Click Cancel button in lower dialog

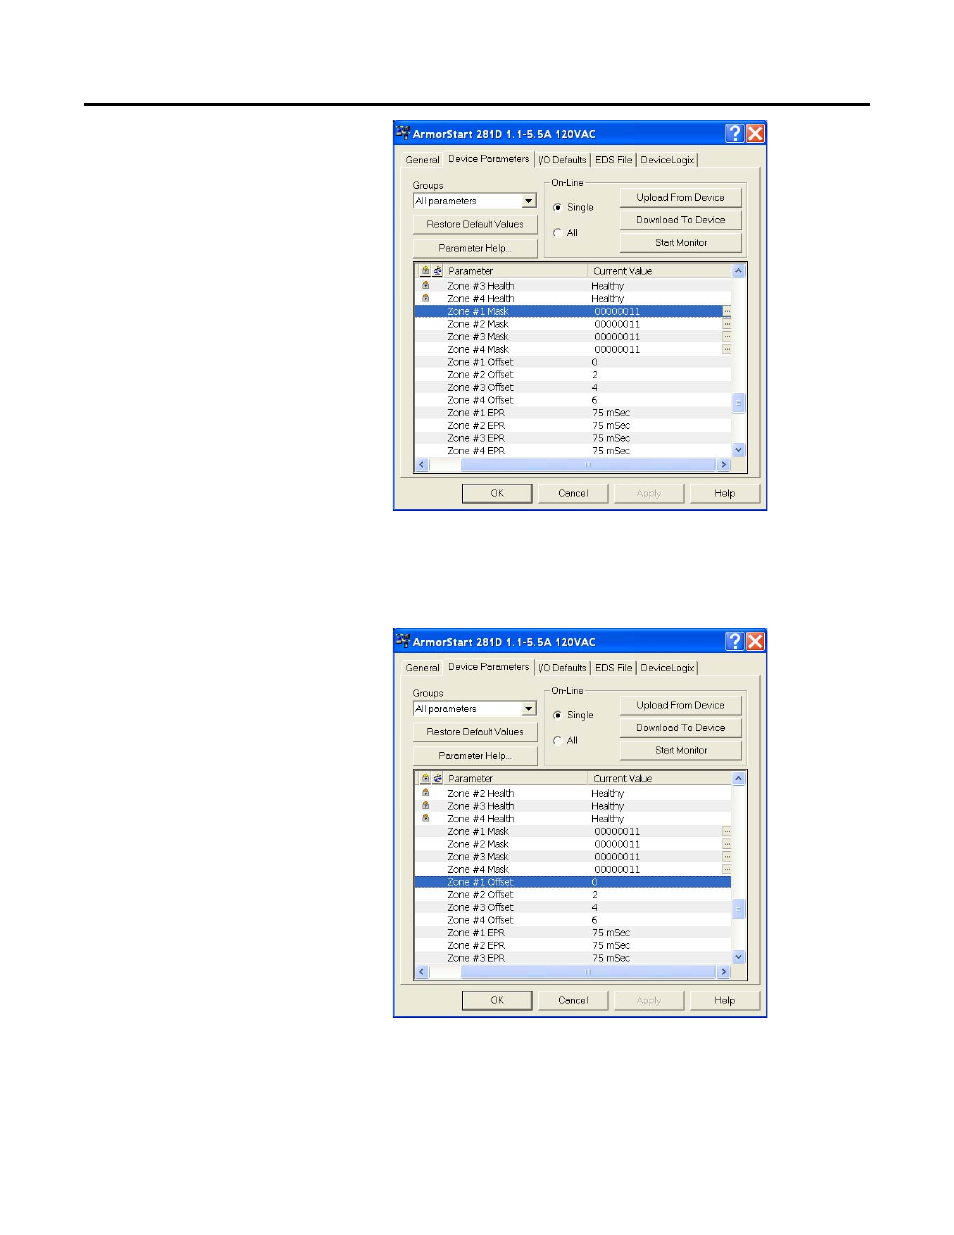click(x=573, y=1000)
